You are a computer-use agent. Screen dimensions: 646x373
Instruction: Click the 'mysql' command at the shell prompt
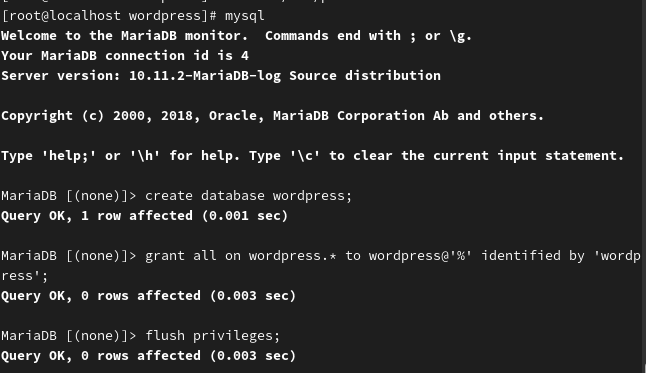pyautogui.click(x=244, y=16)
